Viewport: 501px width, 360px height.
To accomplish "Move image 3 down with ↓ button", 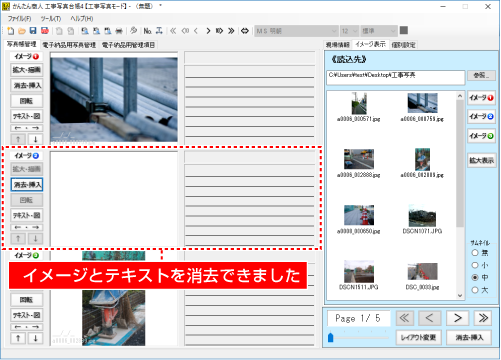I will click(x=35, y=338).
